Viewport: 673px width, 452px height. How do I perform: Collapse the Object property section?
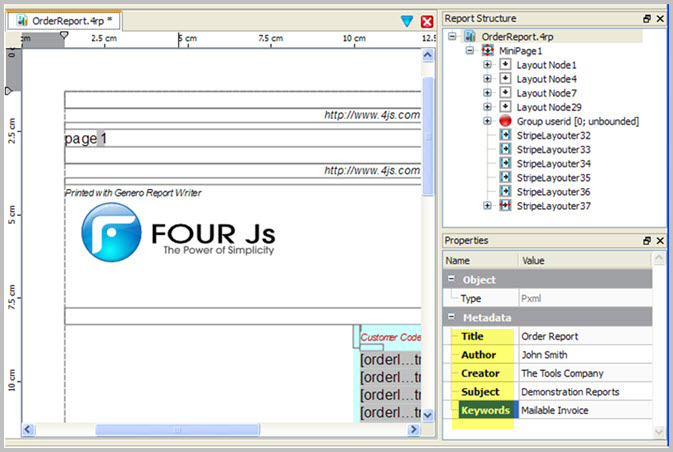pyautogui.click(x=451, y=280)
